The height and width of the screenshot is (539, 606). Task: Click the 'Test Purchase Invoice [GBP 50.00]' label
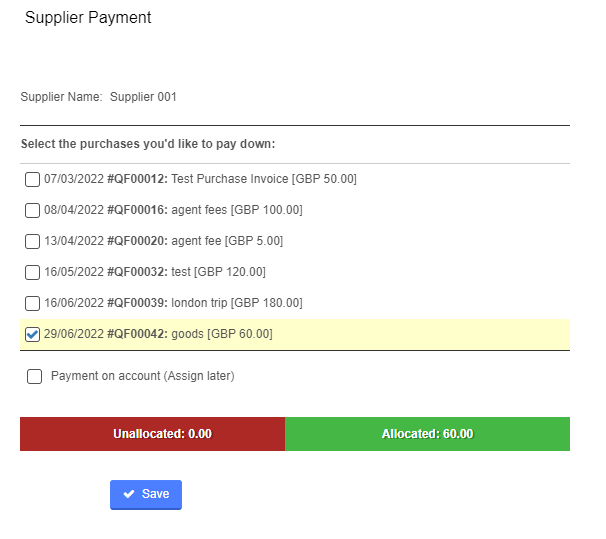click(264, 179)
